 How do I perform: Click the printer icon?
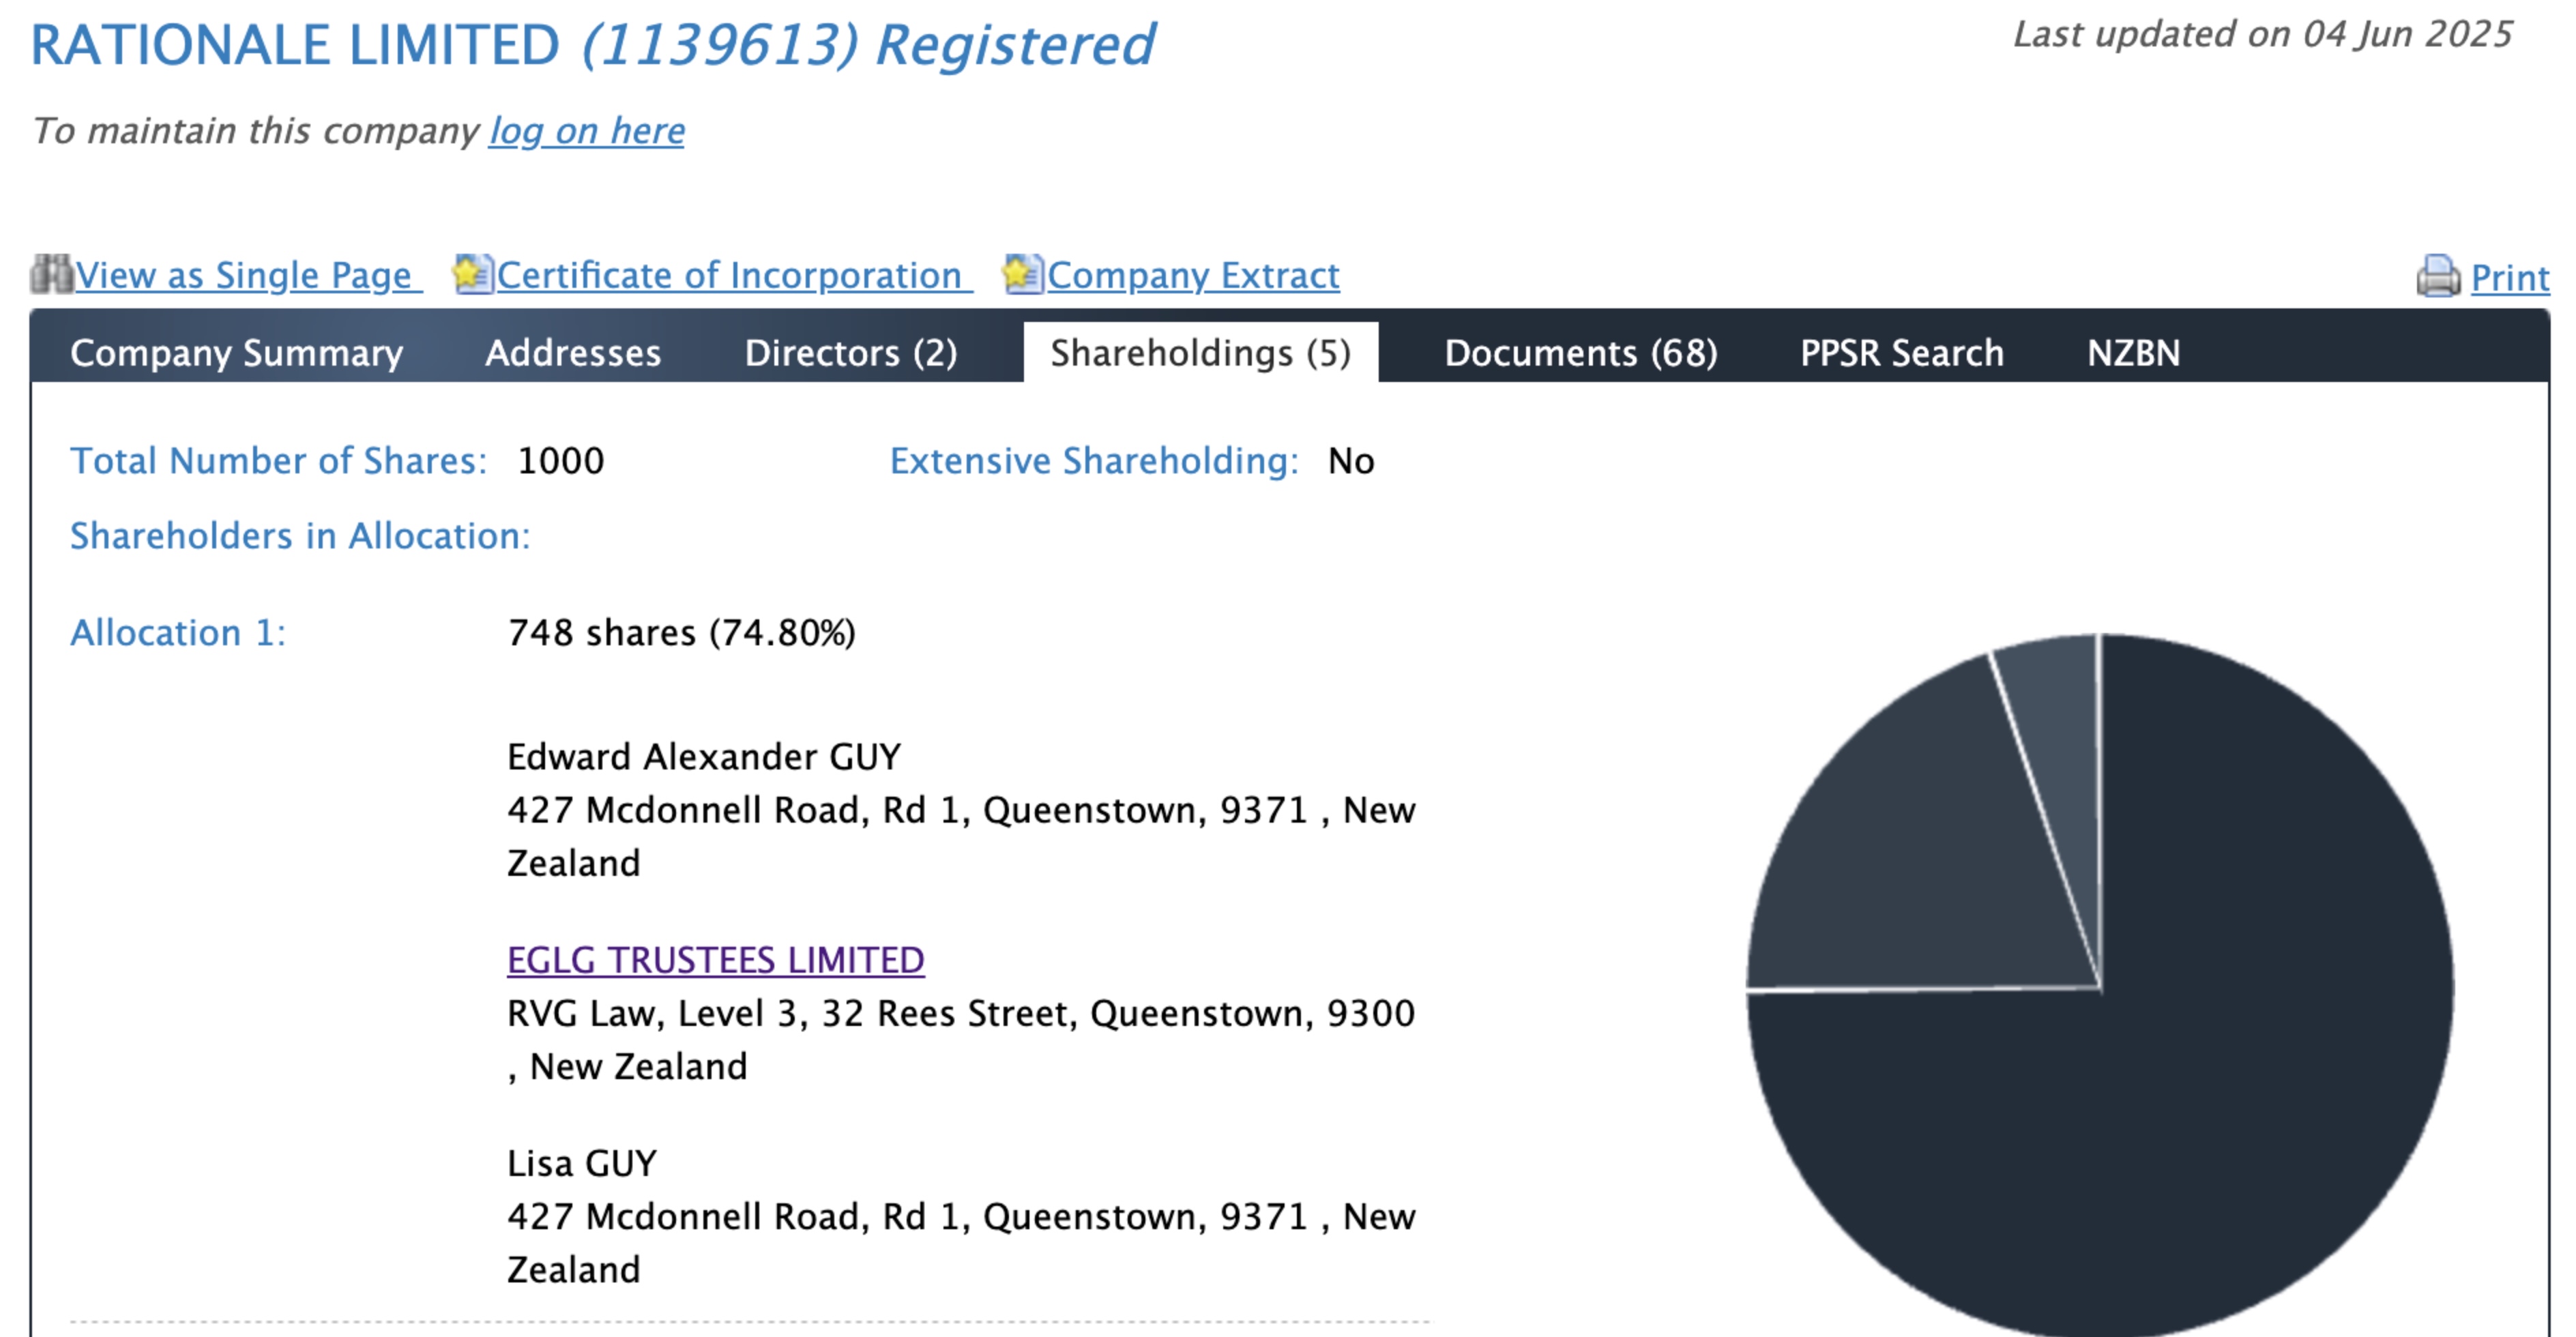pyautogui.click(x=2438, y=277)
